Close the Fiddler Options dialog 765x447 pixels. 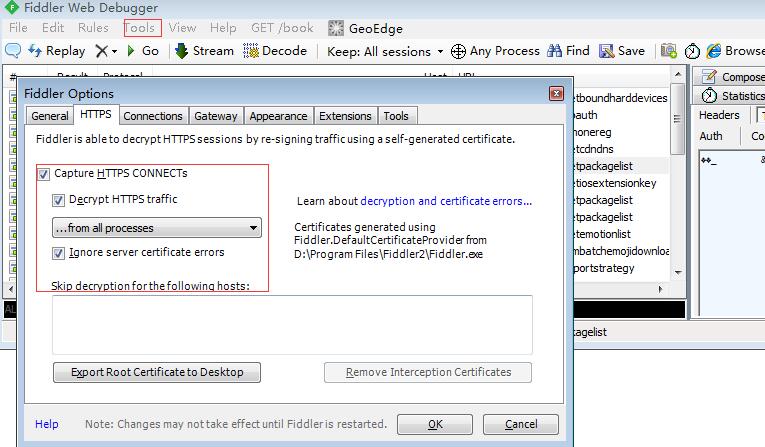coord(556,94)
